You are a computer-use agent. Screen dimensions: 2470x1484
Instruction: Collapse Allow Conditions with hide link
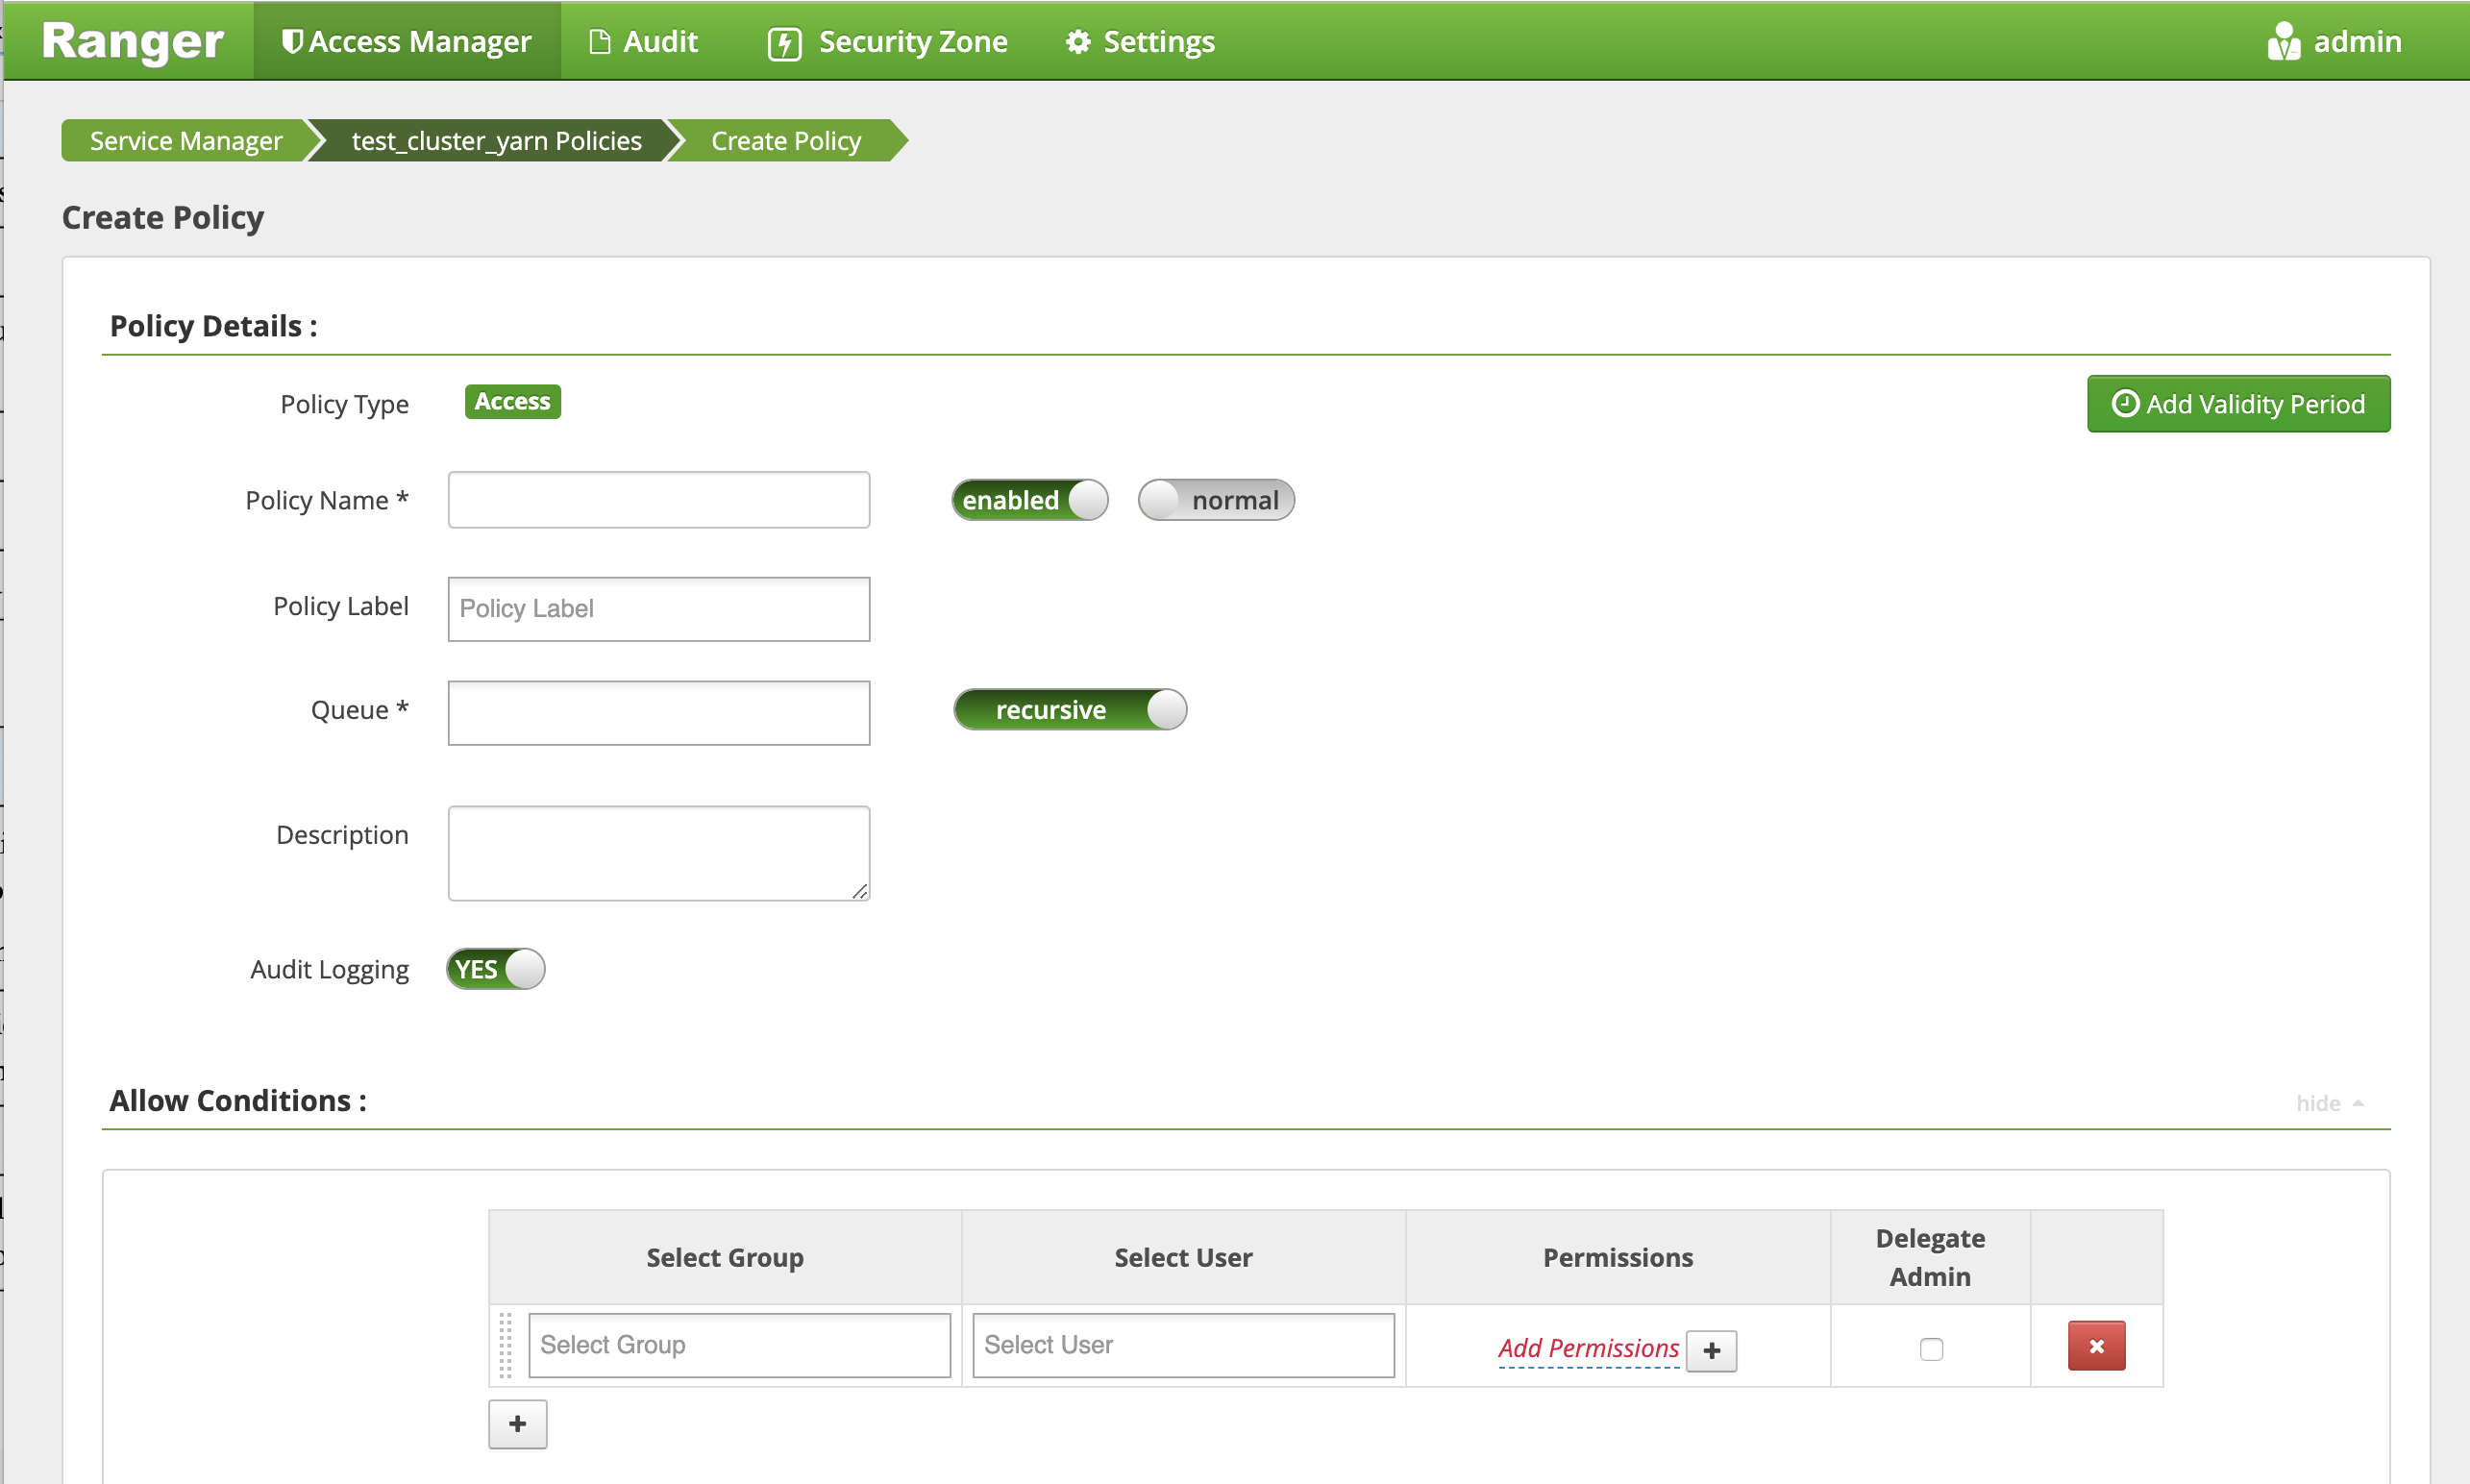pyautogui.click(x=2330, y=1103)
